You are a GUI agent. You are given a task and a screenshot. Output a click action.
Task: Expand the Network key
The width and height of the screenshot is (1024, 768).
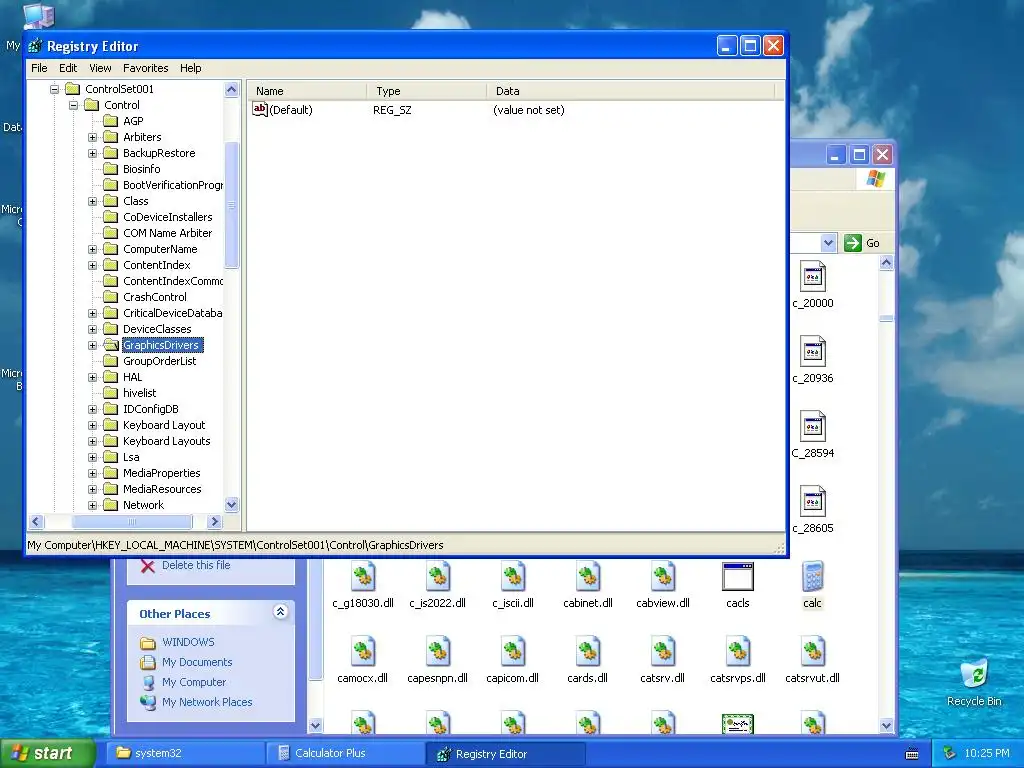click(93, 505)
